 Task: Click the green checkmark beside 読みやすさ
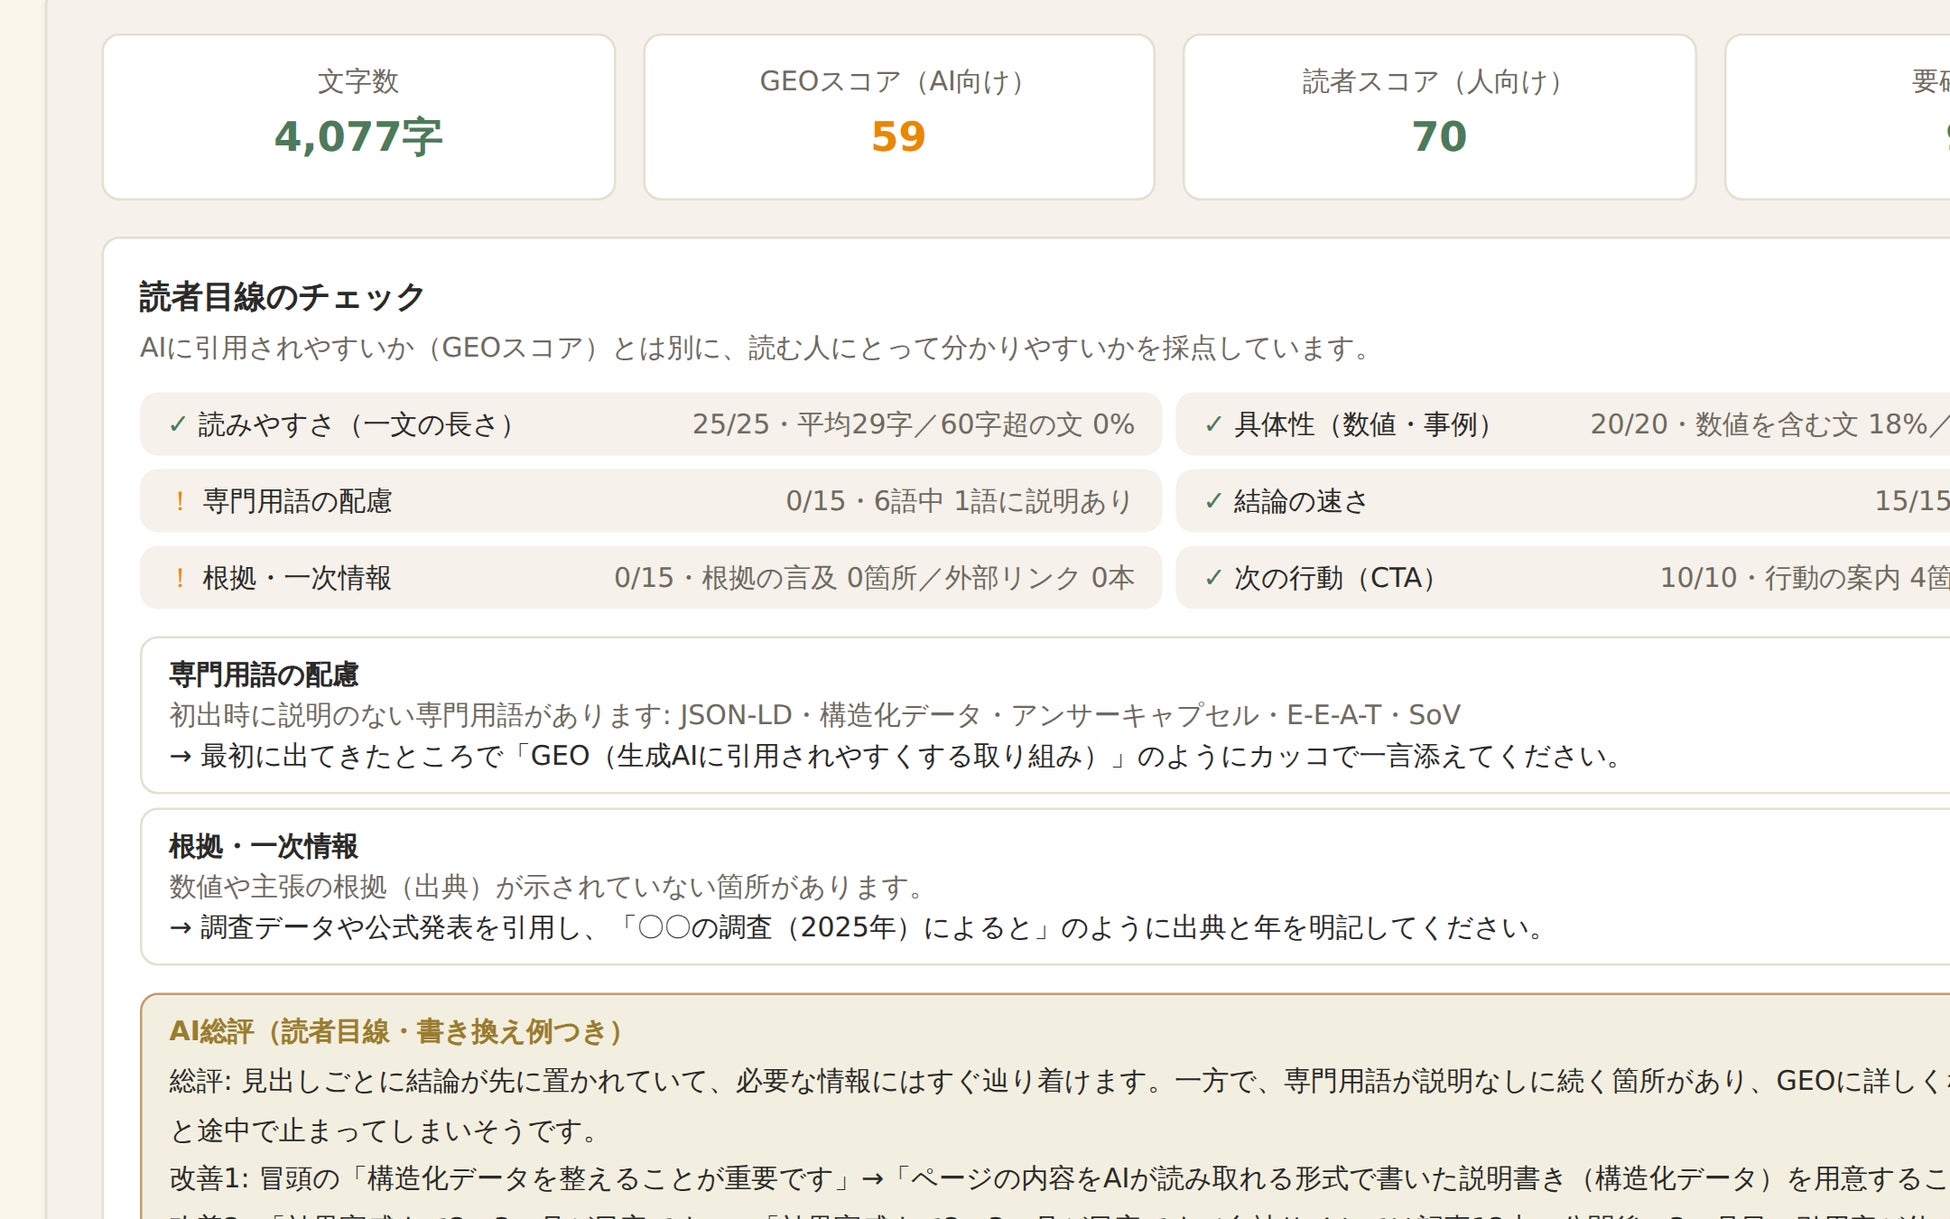click(x=178, y=424)
